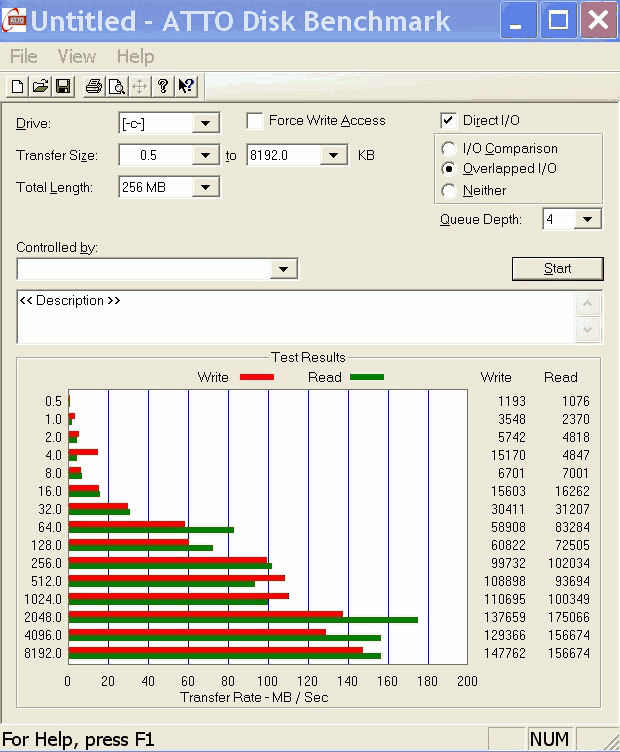The width and height of the screenshot is (620, 752).
Task: Click the Print toolbar icon
Action: pyautogui.click(x=93, y=87)
